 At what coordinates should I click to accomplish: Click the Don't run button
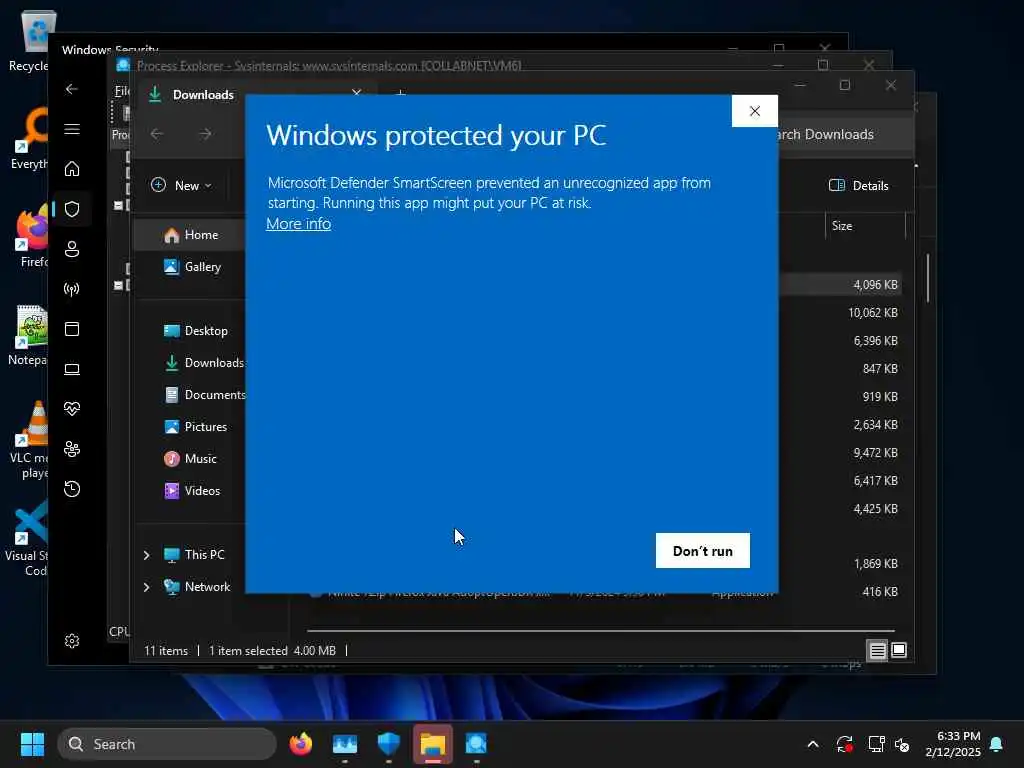[x=702, y=551]
